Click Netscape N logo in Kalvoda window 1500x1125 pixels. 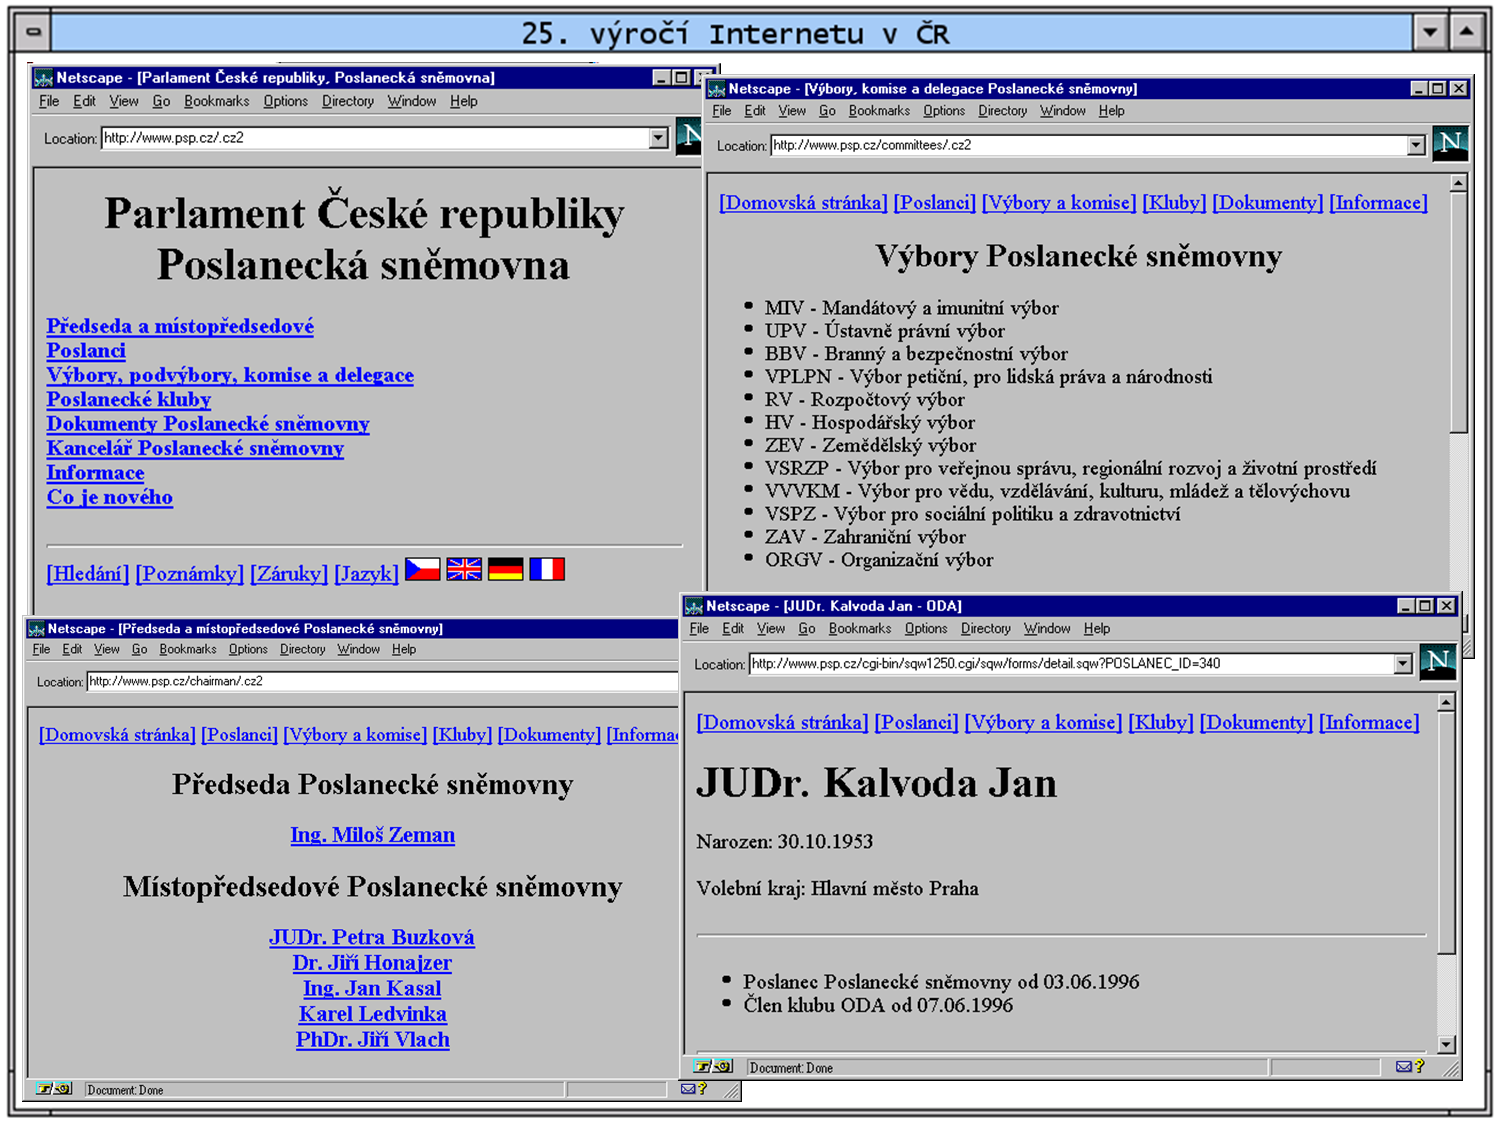click(x=1437, y=663)
